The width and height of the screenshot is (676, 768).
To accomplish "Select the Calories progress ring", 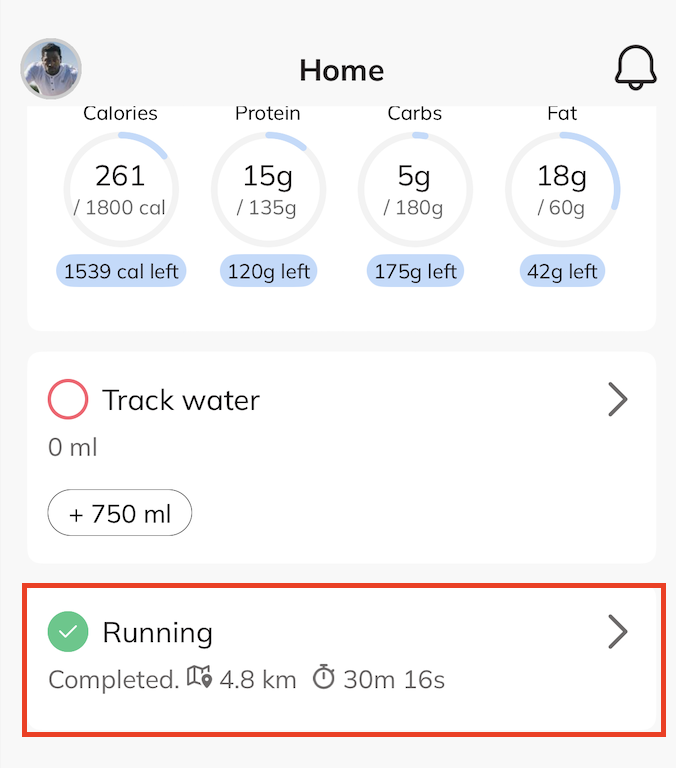I will click(x=121, y=188).
